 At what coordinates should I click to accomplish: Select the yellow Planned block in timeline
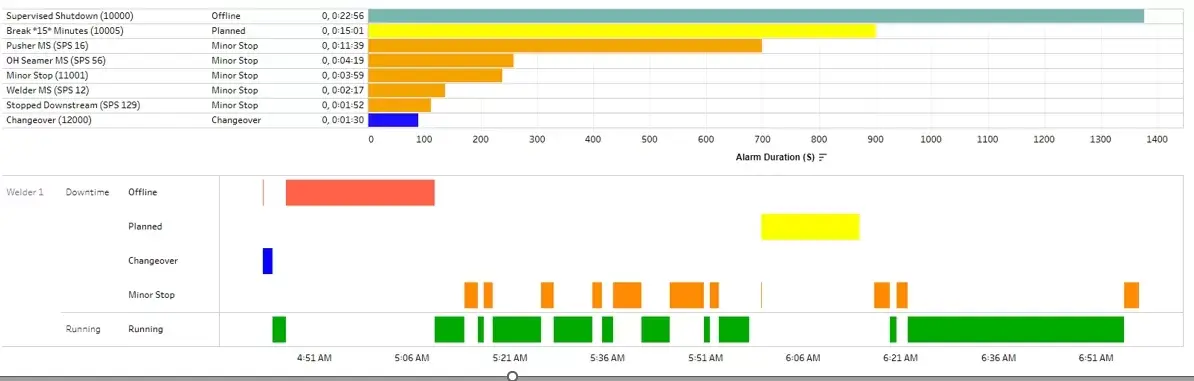tap(810, 227)
